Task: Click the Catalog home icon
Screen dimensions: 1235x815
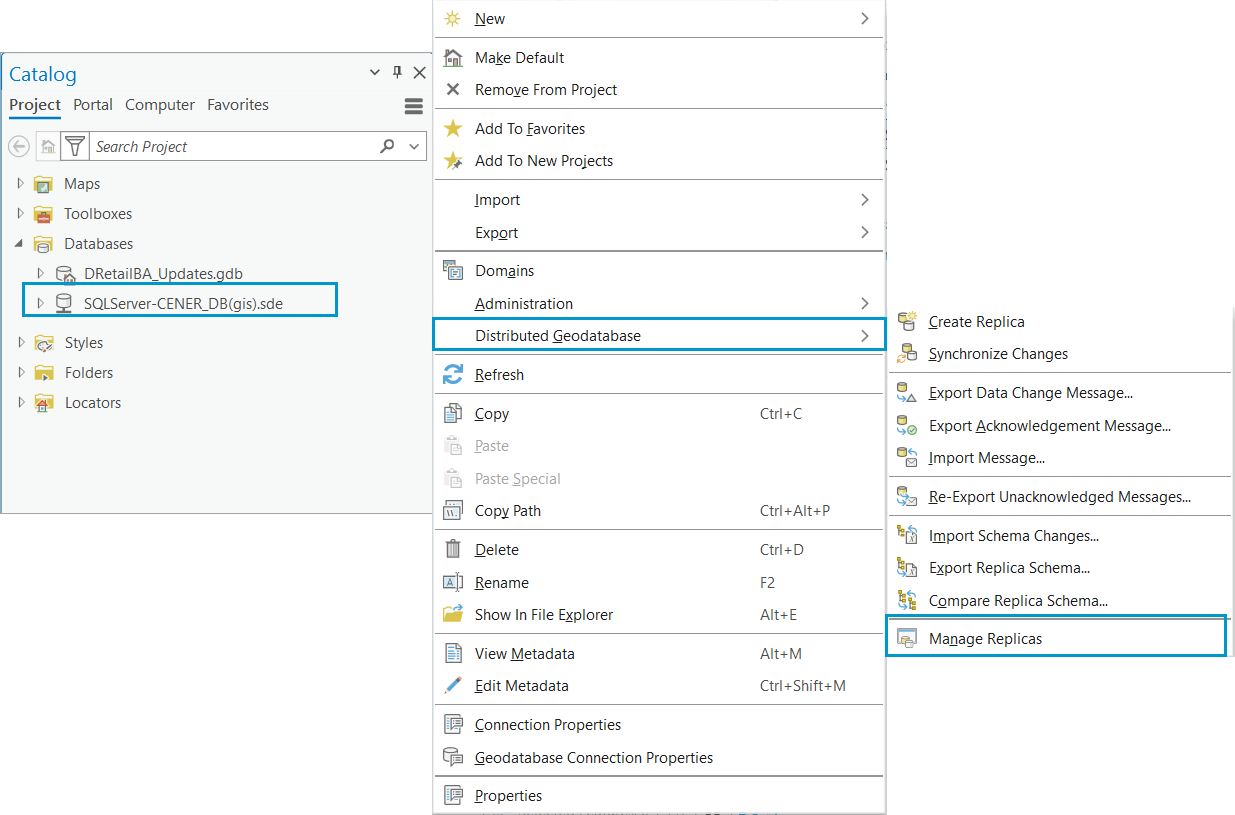Action: pos(48,146)
